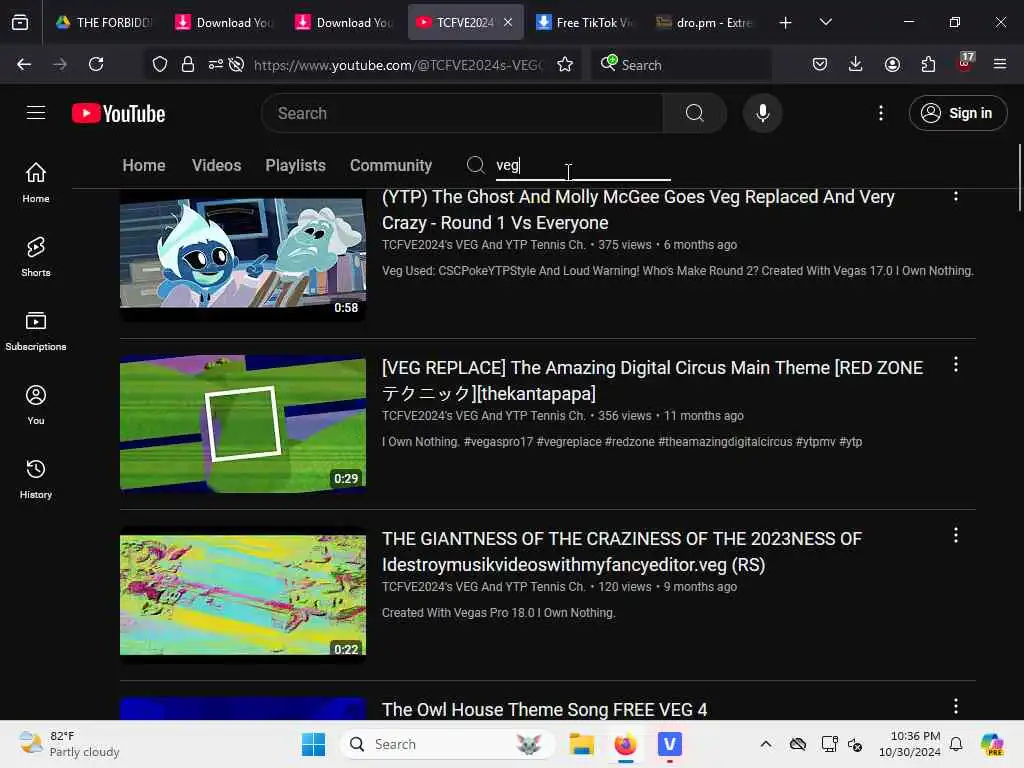Open YouTube settings three-dot menu

coord(880,113)
